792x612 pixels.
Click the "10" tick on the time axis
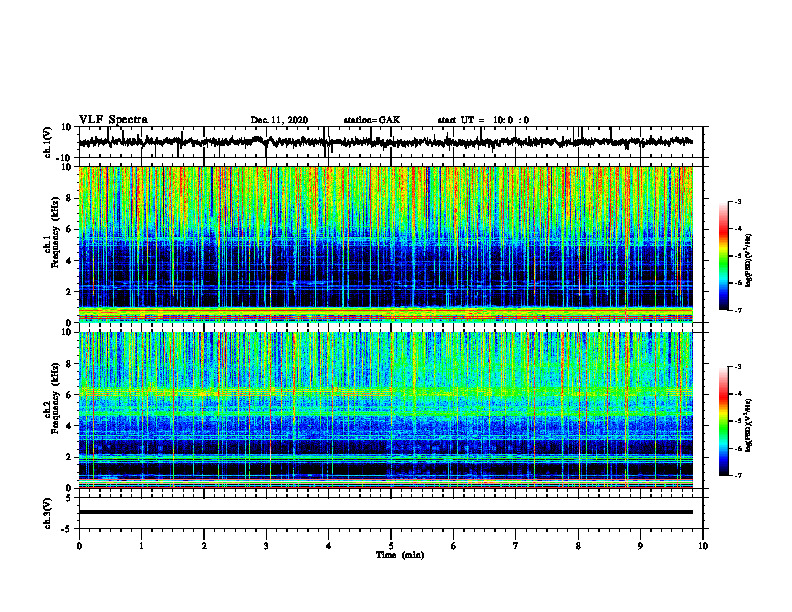[x=703, y=546]
